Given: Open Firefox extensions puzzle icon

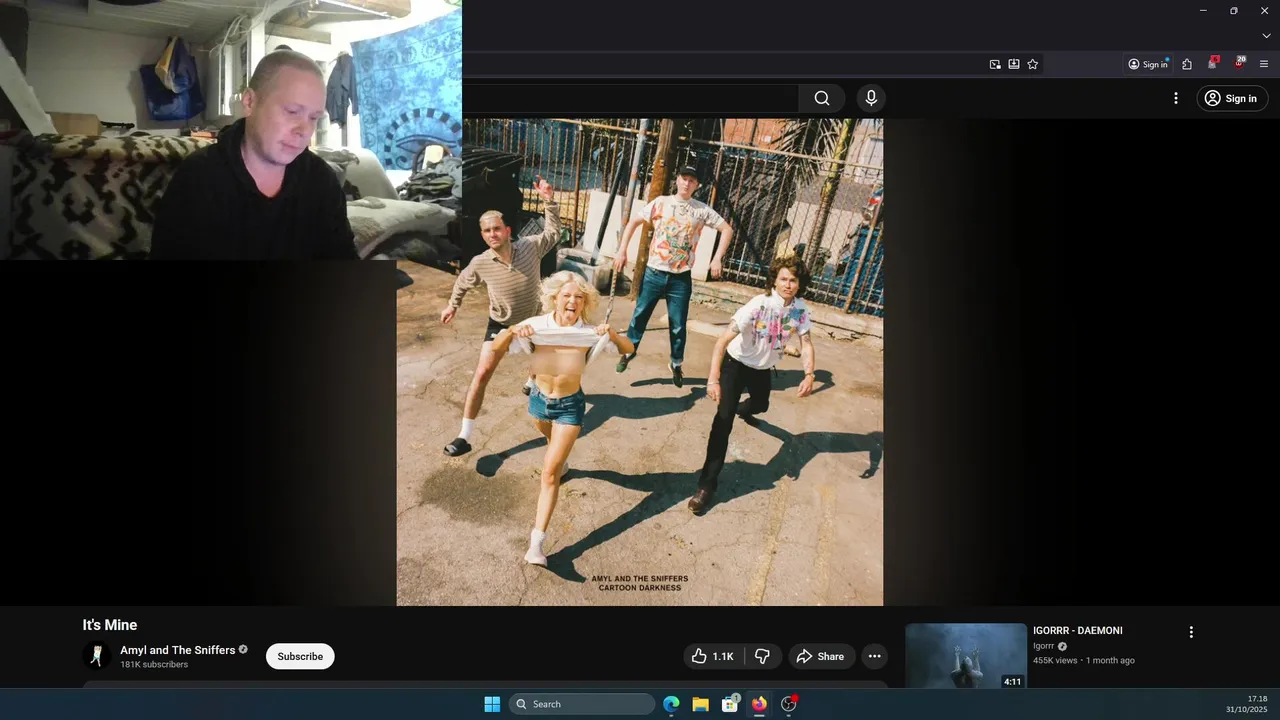Looking at the screenshot, I should 1187,64.
